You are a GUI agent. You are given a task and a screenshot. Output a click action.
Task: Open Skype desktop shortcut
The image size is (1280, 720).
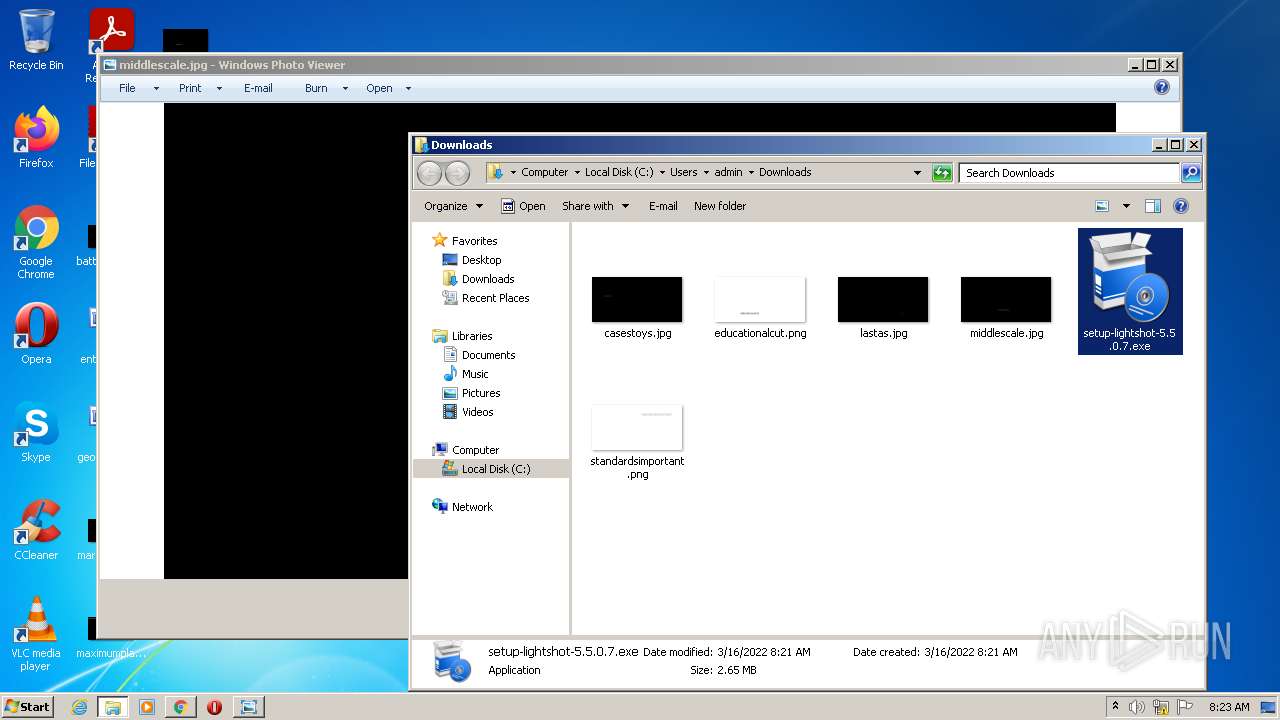36,432
